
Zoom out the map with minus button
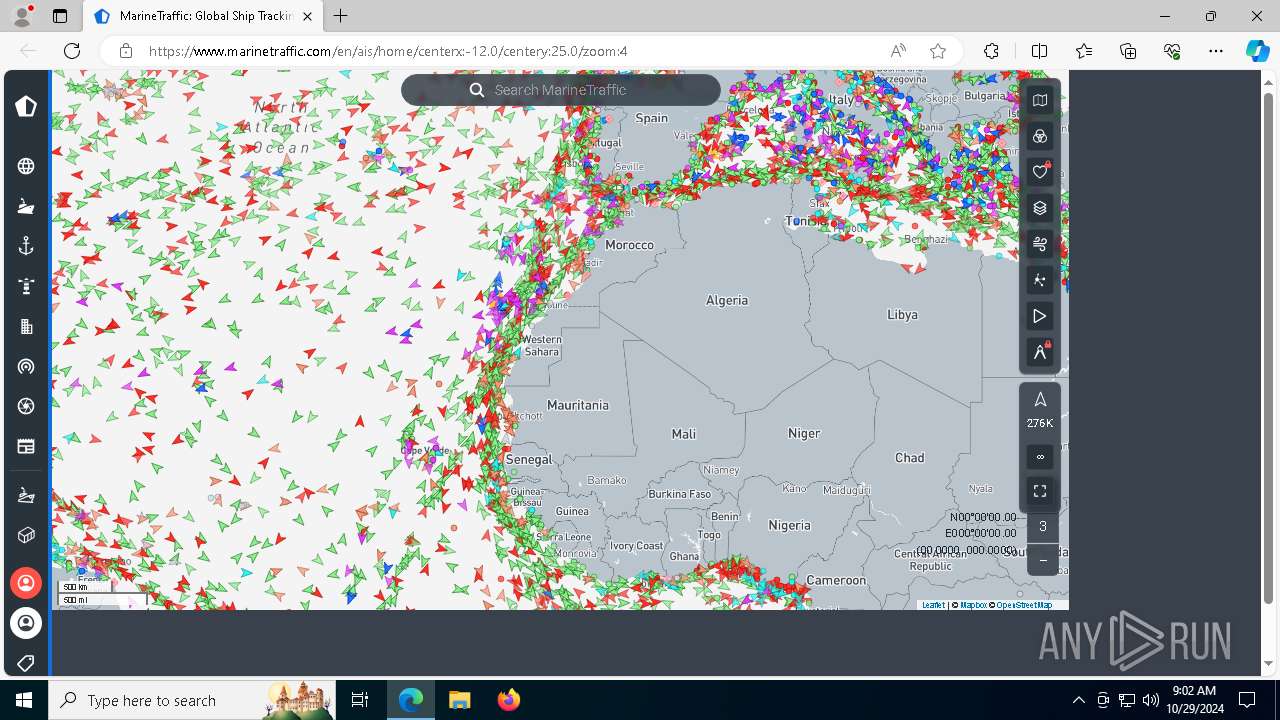[x=1043, y=560]
